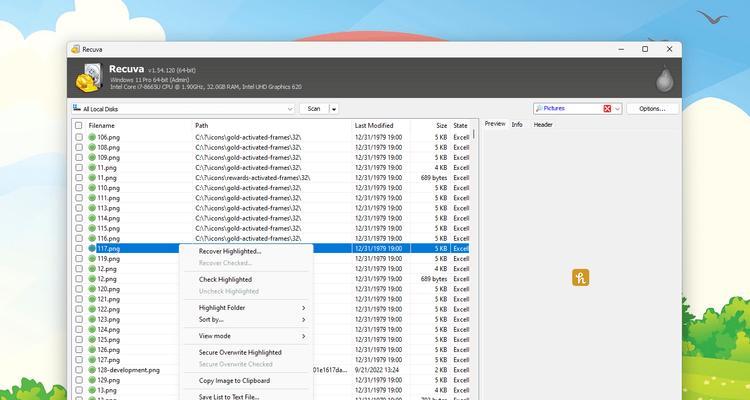Switch to the Info tab

coord(517,124)
